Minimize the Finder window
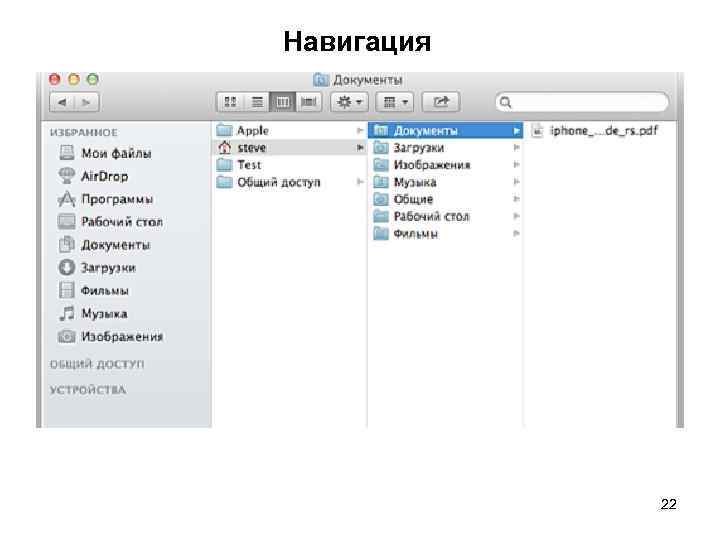The image size is (720, 540). pos(74,79)
